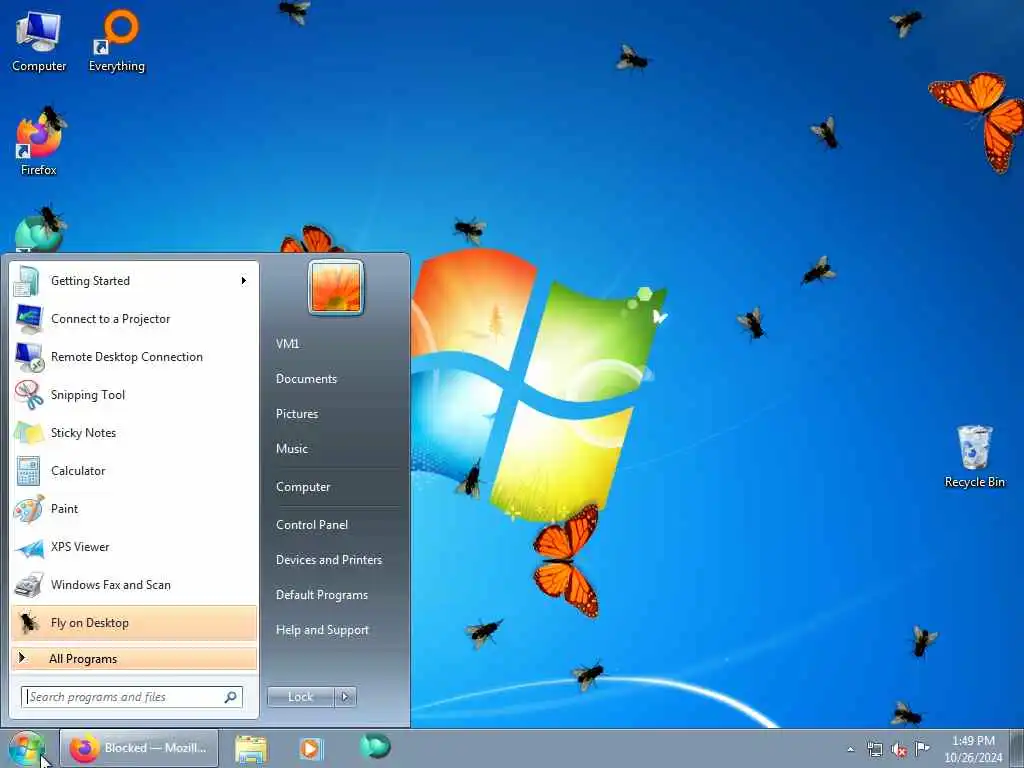1024x768 pixels.
Task: Open the Everything desktop shortcut
Action: point(117,41)
